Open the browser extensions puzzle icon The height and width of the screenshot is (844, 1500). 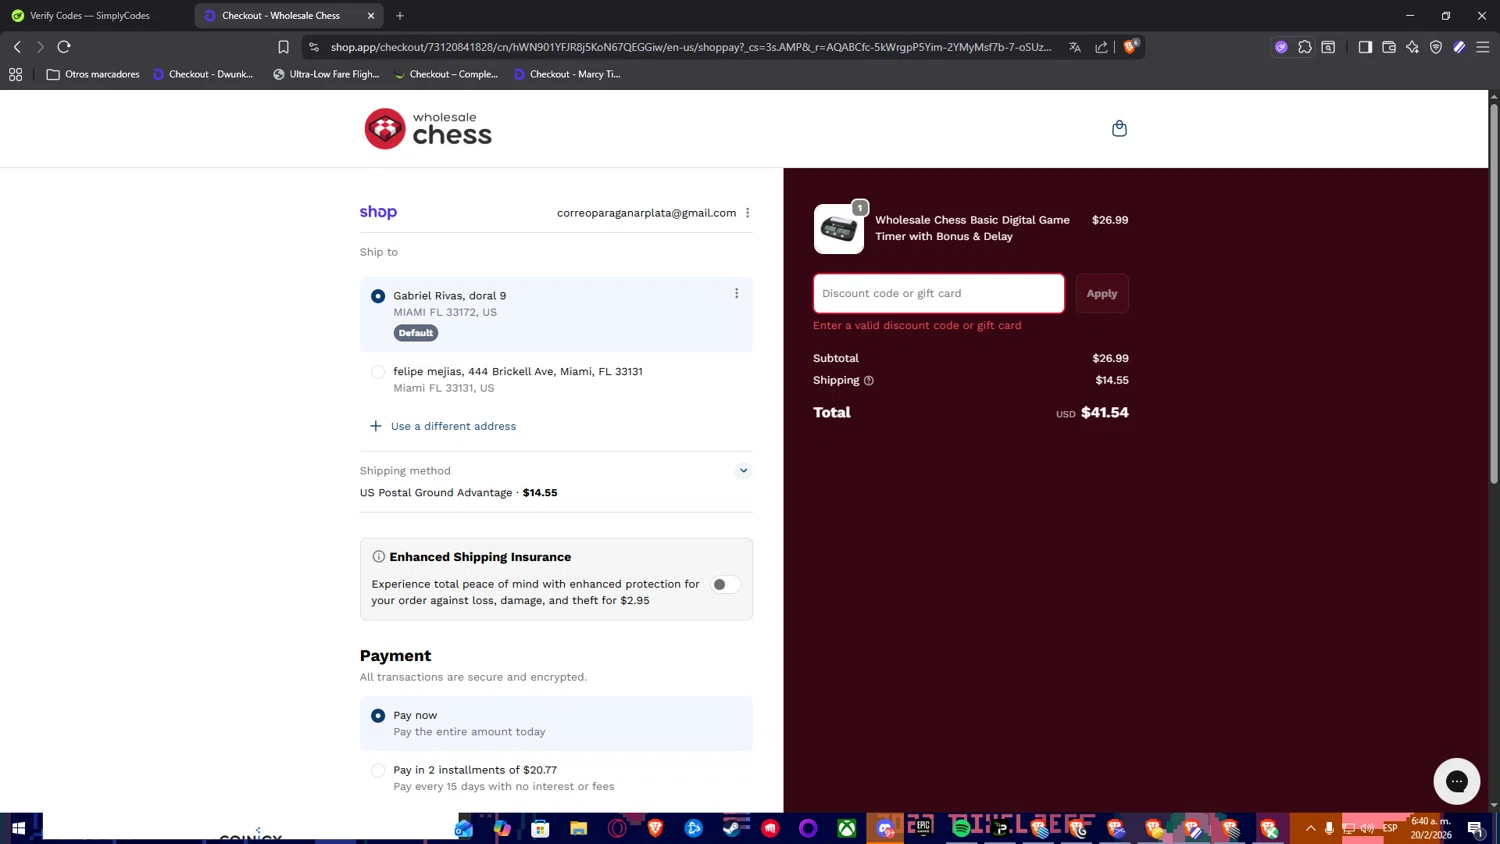tap(1305, 47)
